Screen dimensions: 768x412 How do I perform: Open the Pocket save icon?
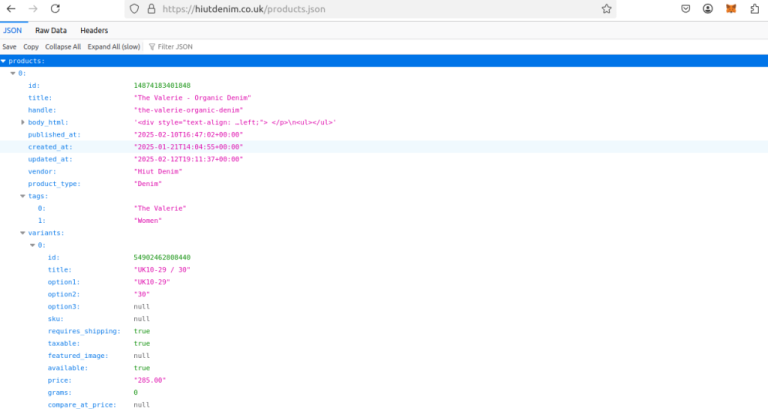click(686, 8)
